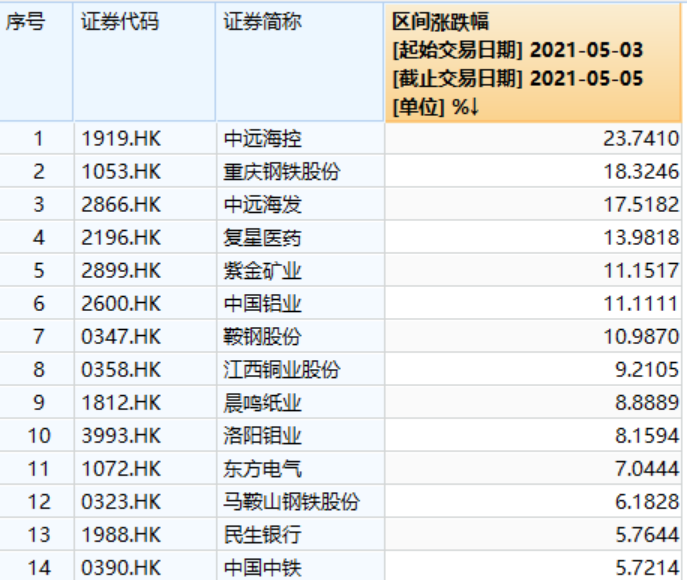Select stock name 中国中铁
687x580 pixels.
click(262, 568)
